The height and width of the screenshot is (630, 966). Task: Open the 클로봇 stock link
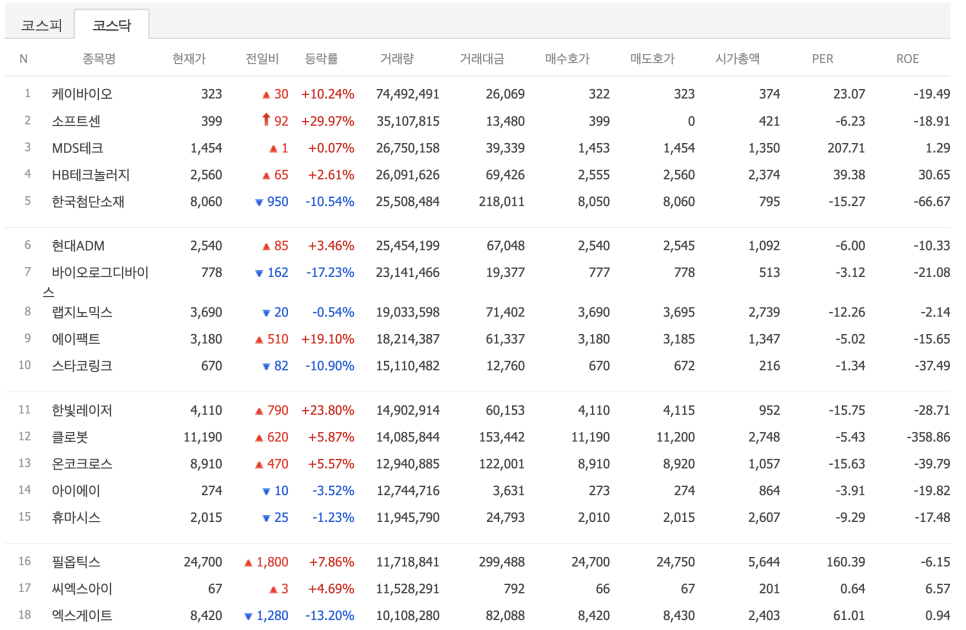(x=70, y=437)
